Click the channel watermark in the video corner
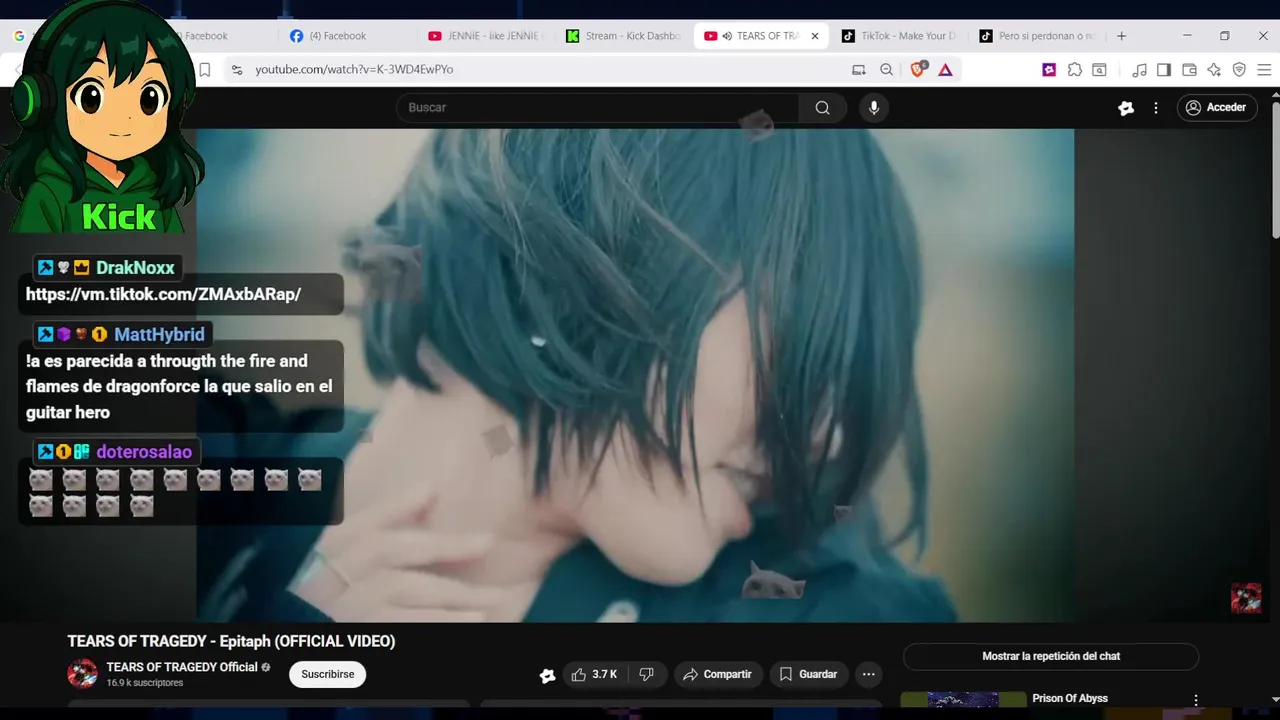This screenshot has height=720, width=1280. tap(1246, 598)
